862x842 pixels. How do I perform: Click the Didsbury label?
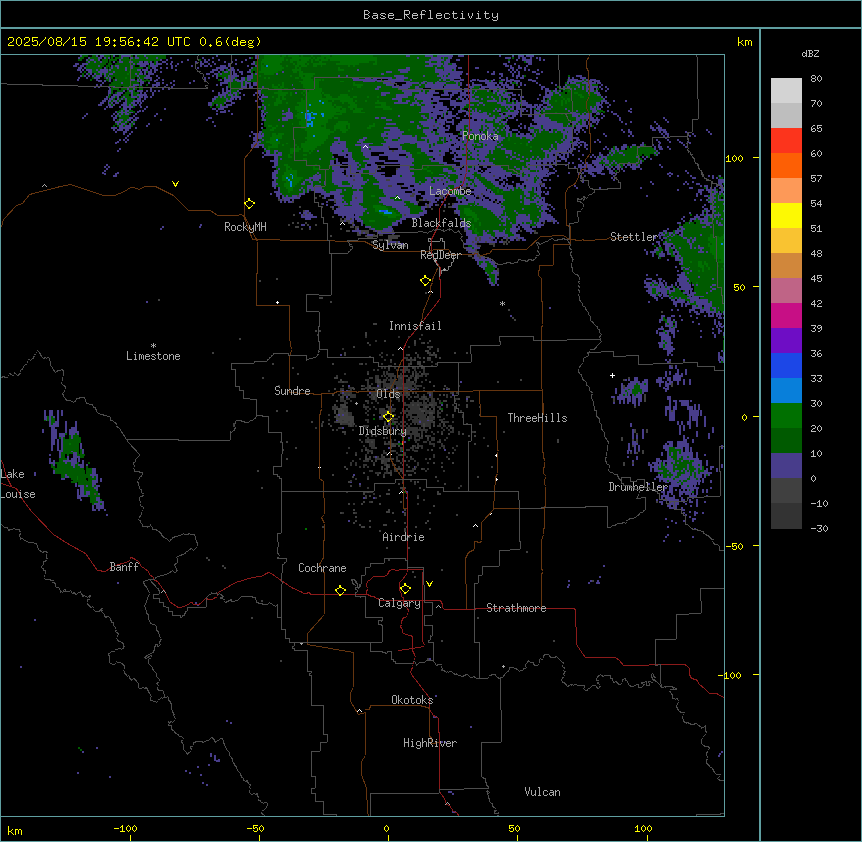[383, 431]
